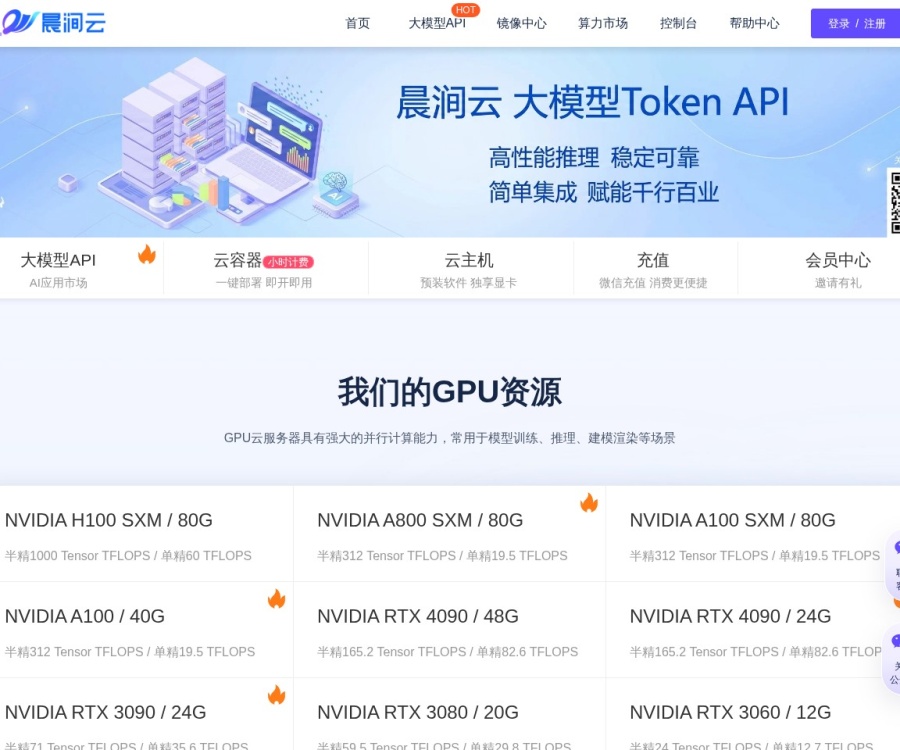
Task: Open the 首页 menu item
Action: point(357,24)
